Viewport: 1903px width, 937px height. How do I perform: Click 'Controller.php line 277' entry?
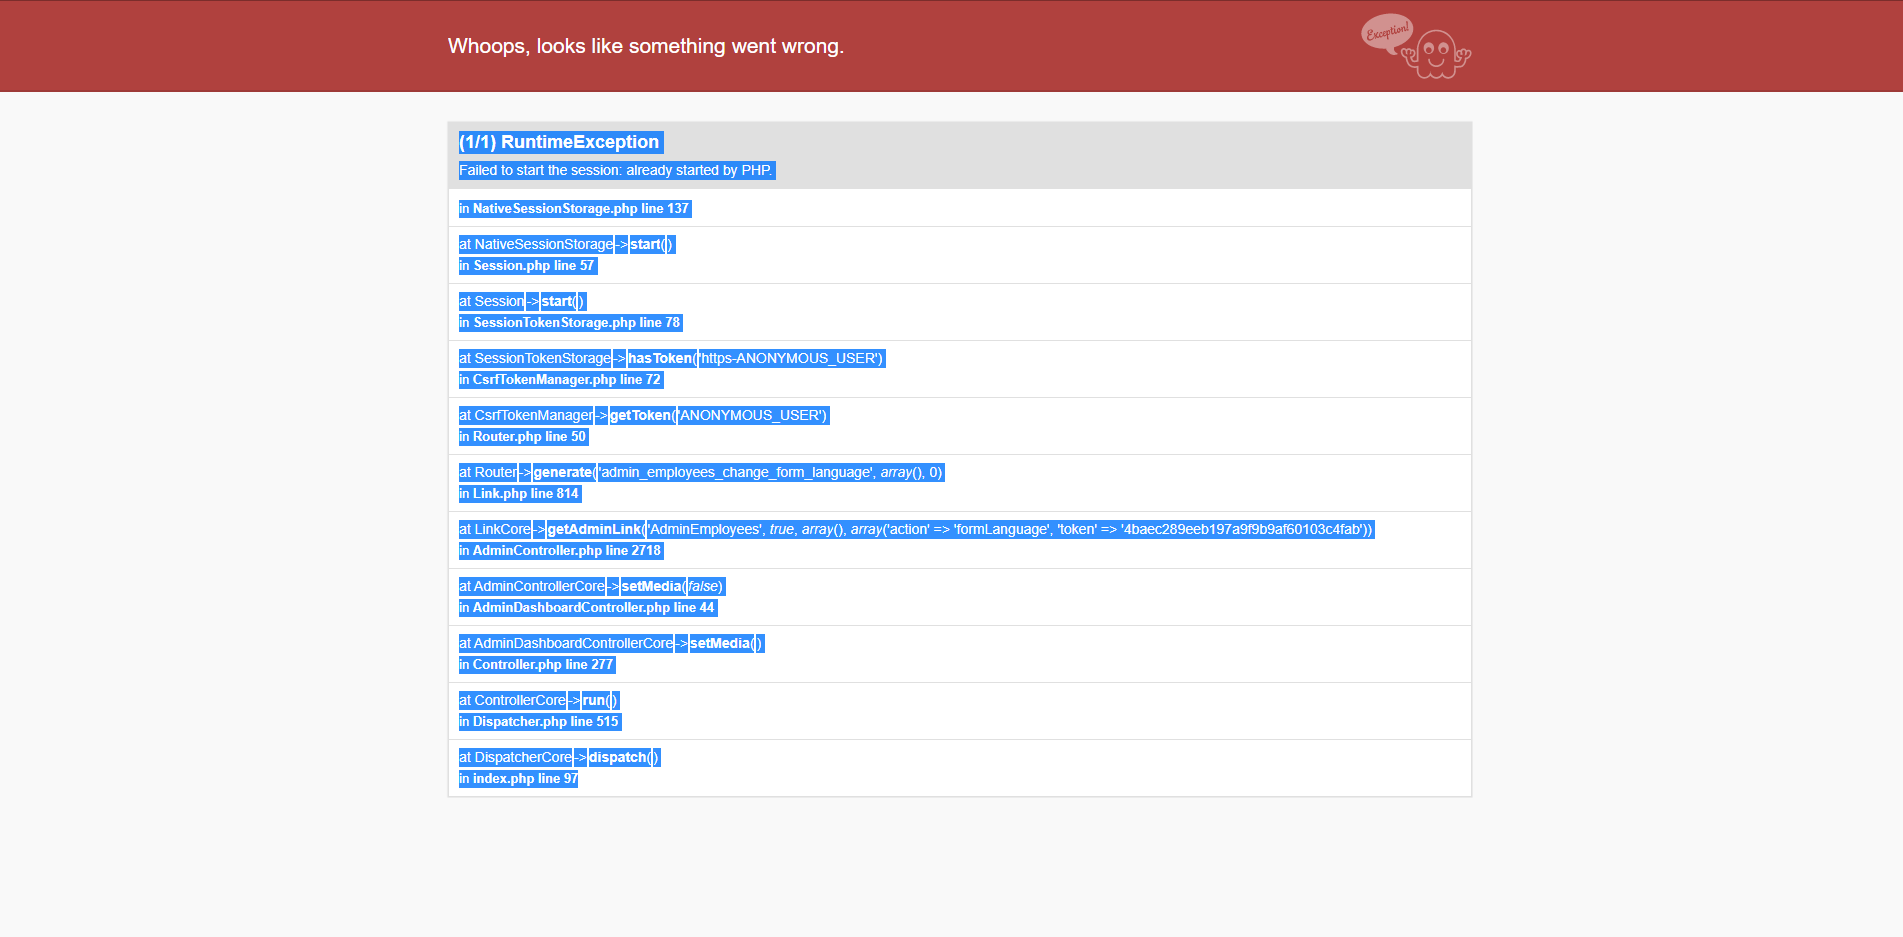tap(543, 665)
